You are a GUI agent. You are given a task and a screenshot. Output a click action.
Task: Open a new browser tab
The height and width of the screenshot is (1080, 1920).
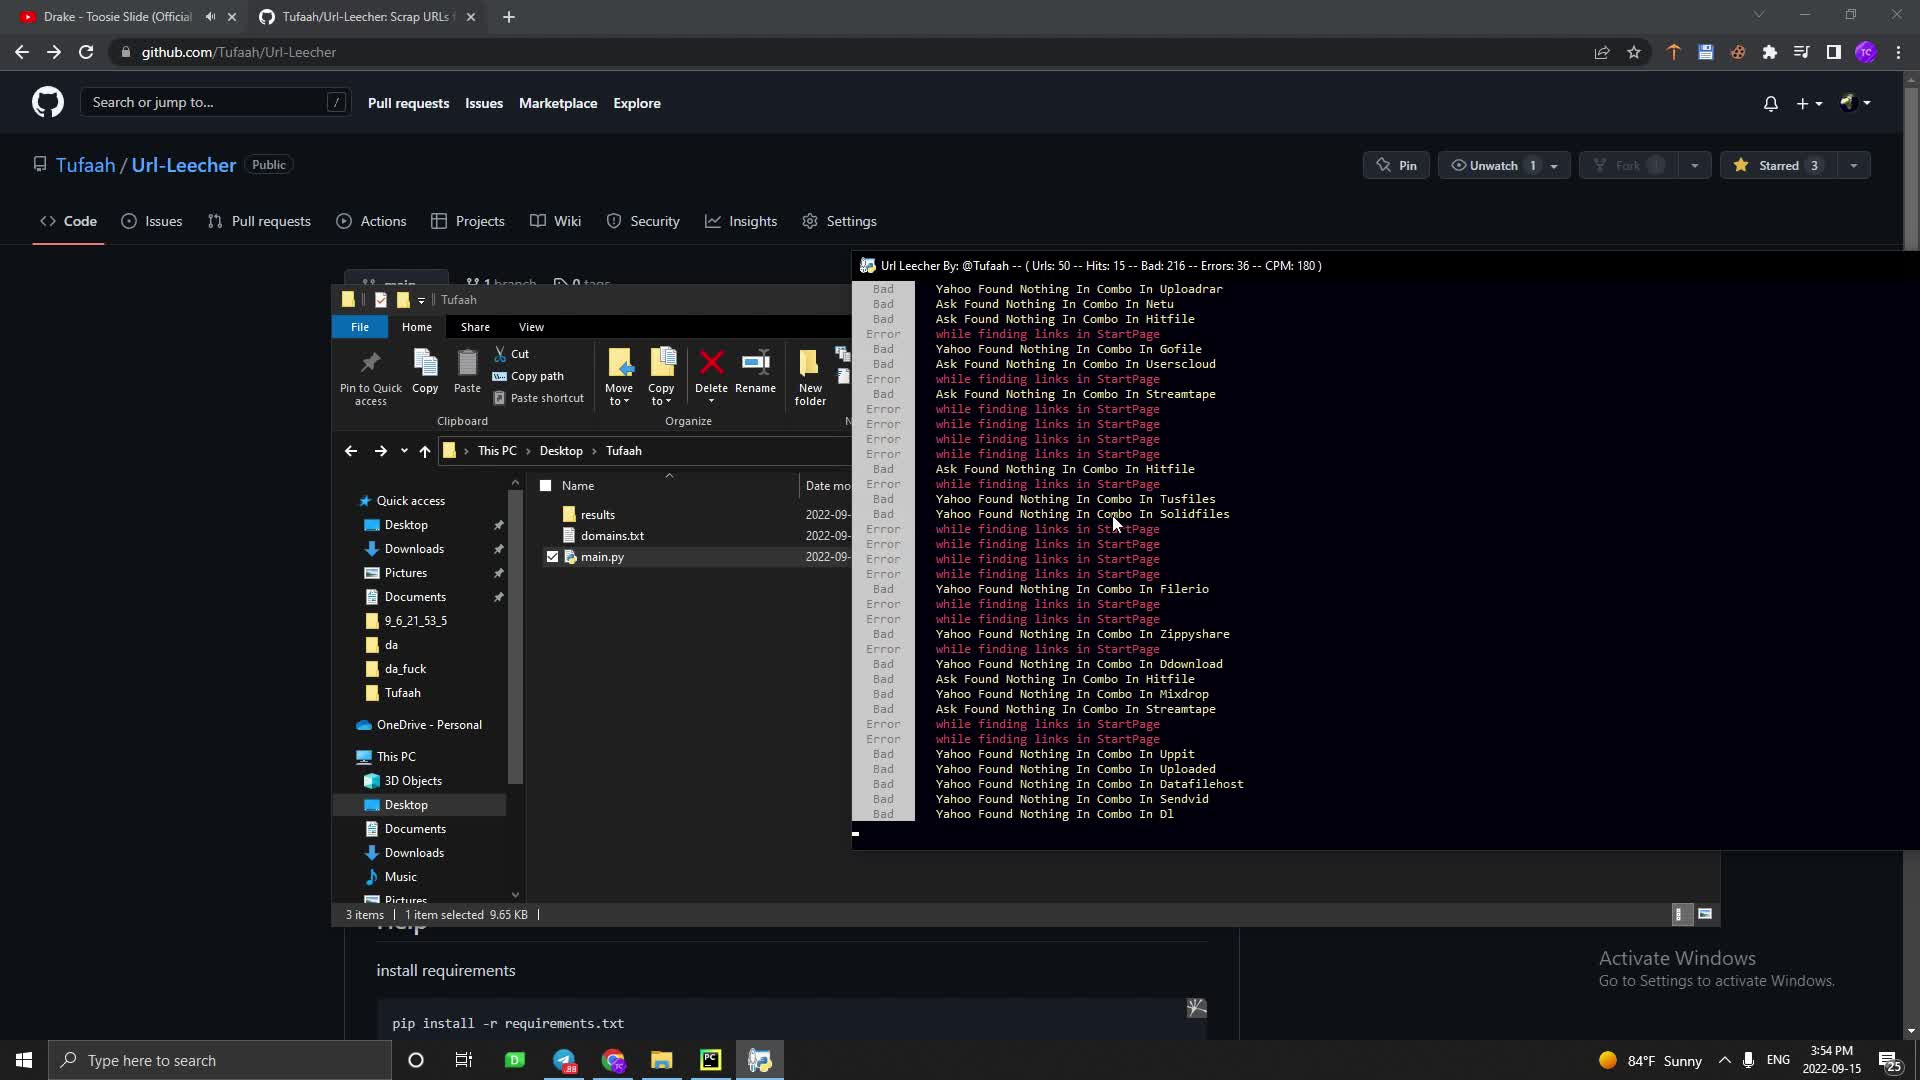coord(509,17)
